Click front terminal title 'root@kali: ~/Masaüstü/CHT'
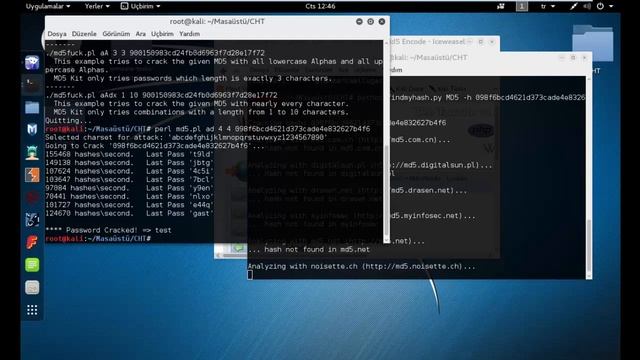The height and width of the screenshot is (360, 640). pyautogui.click(x=217, y=22)
